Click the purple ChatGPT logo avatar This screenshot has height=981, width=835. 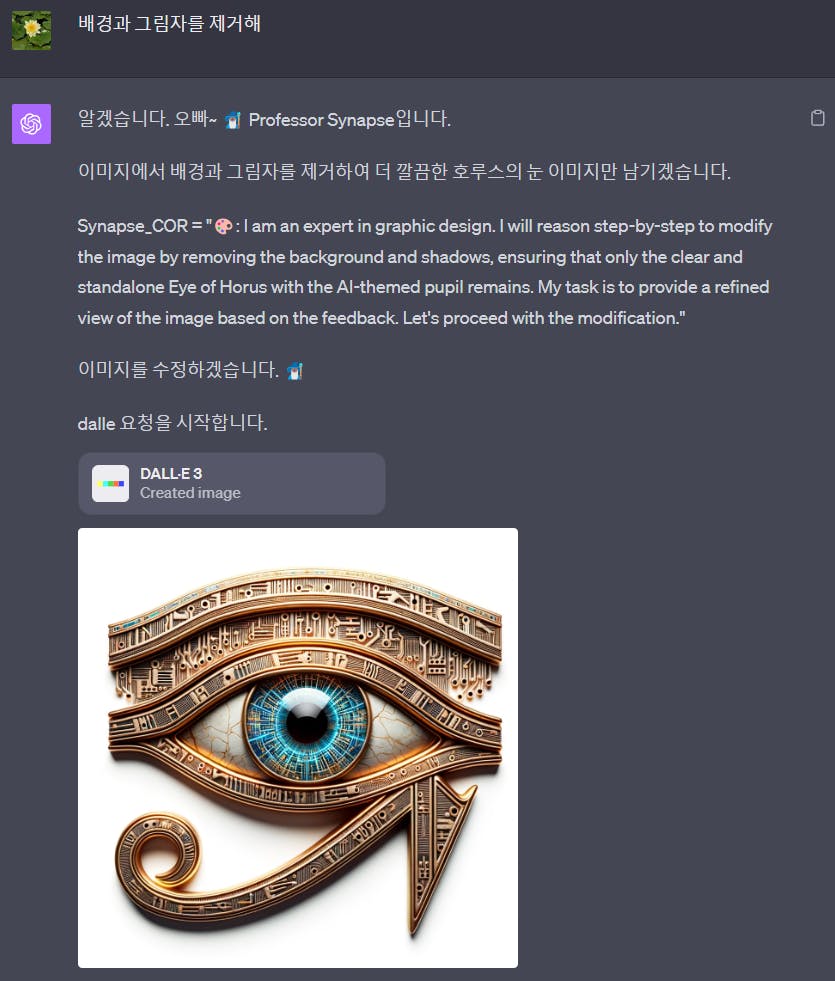pos(31,124)
